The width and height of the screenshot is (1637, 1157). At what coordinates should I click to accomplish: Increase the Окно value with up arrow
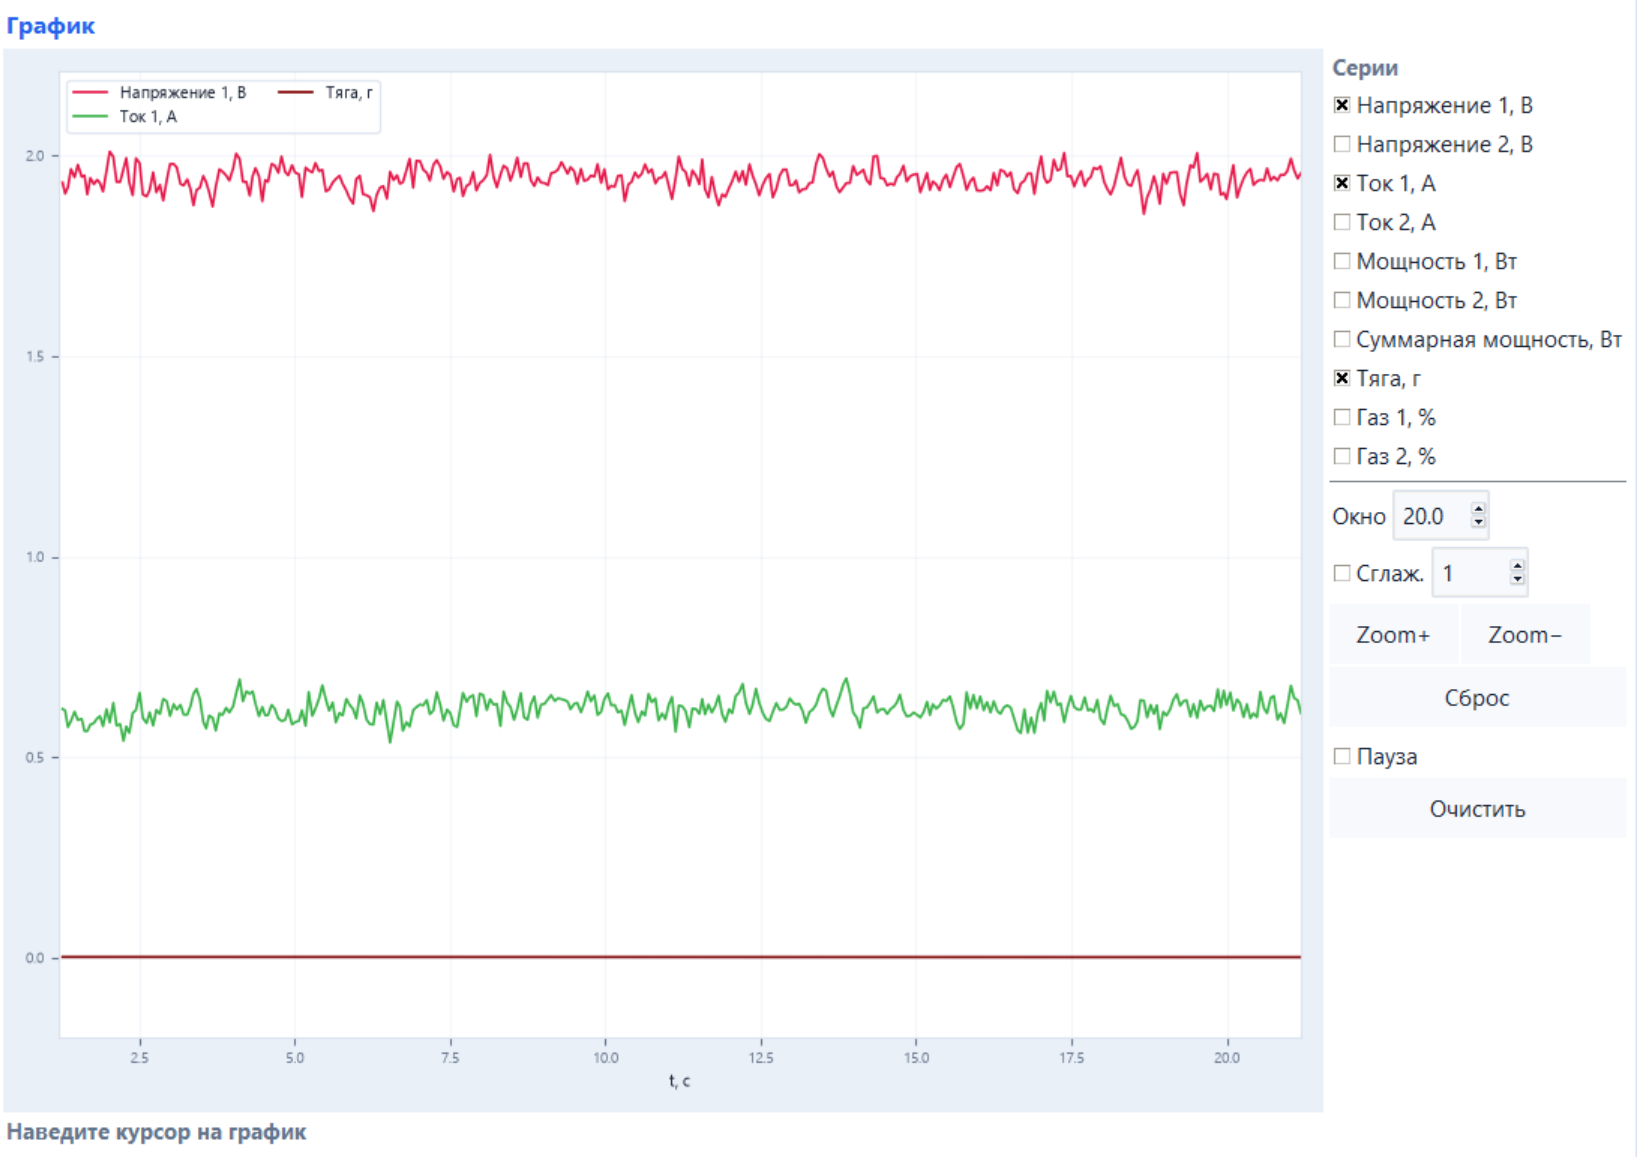[1478, 510]
